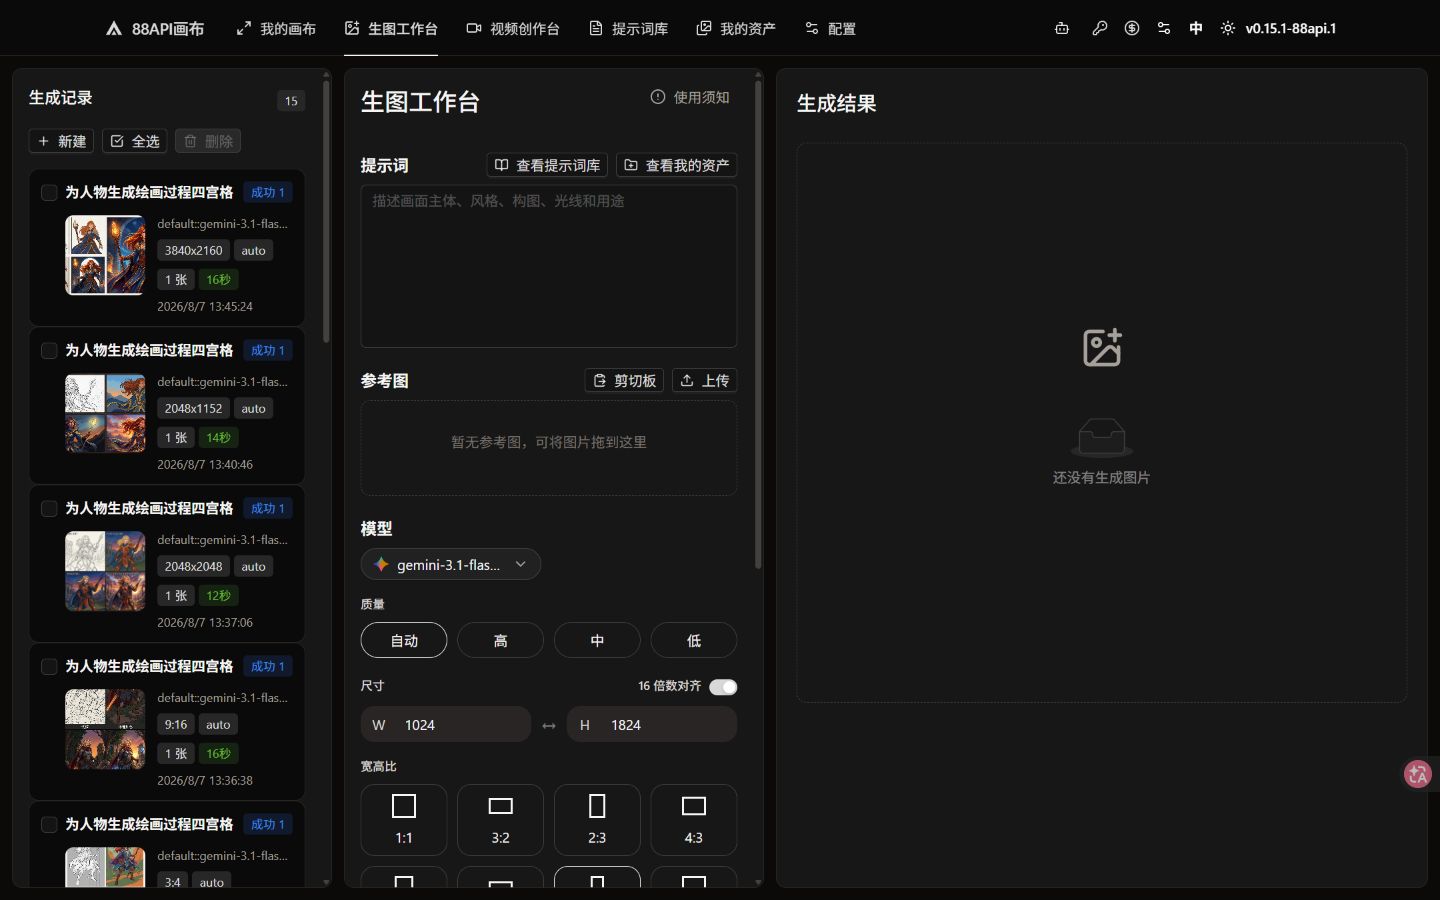
Task: Open thumbnail of the 9:16 record
Action: [x=105, y=729]
